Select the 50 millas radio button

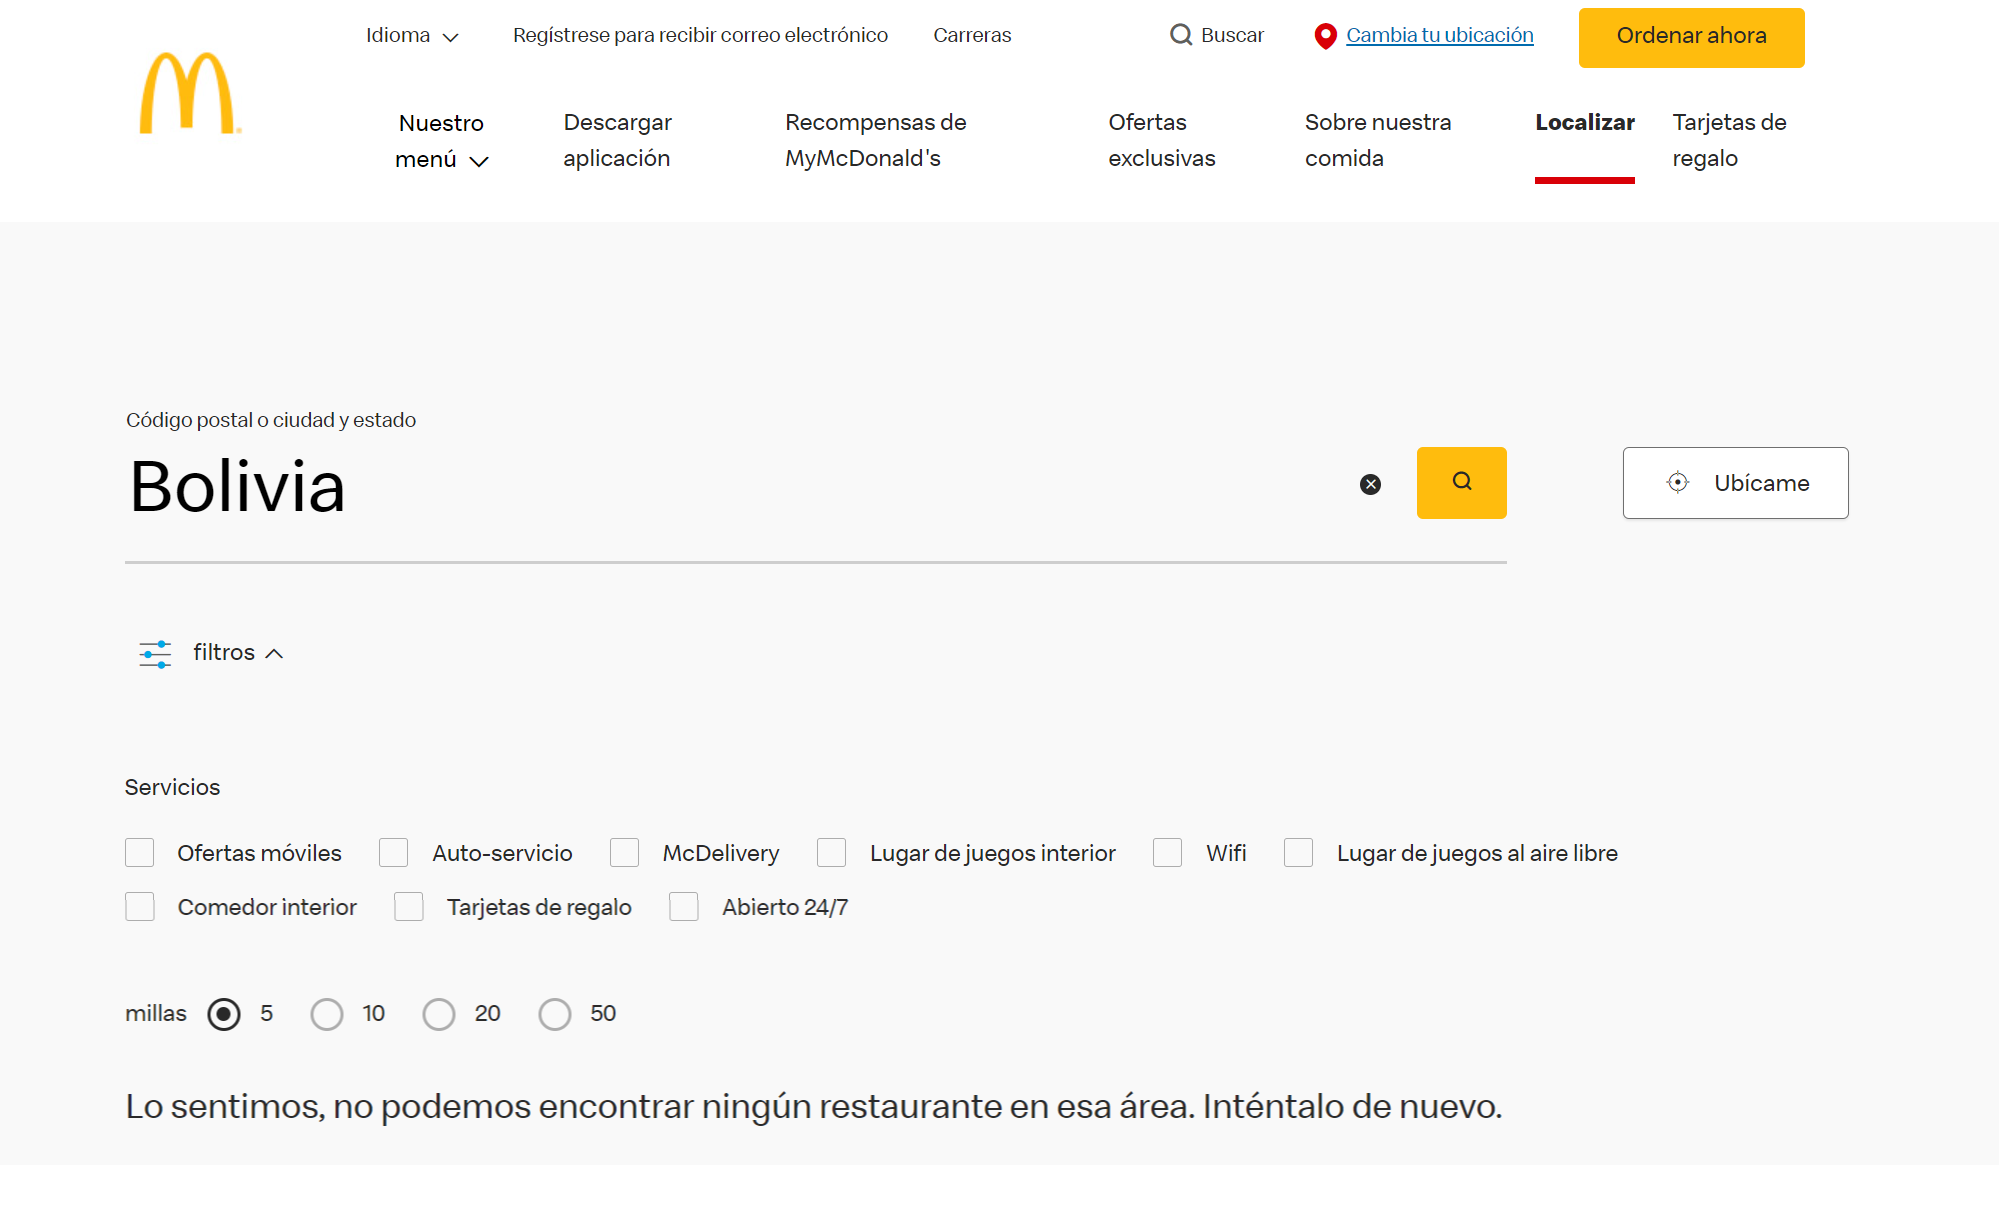coord(555,1014)
